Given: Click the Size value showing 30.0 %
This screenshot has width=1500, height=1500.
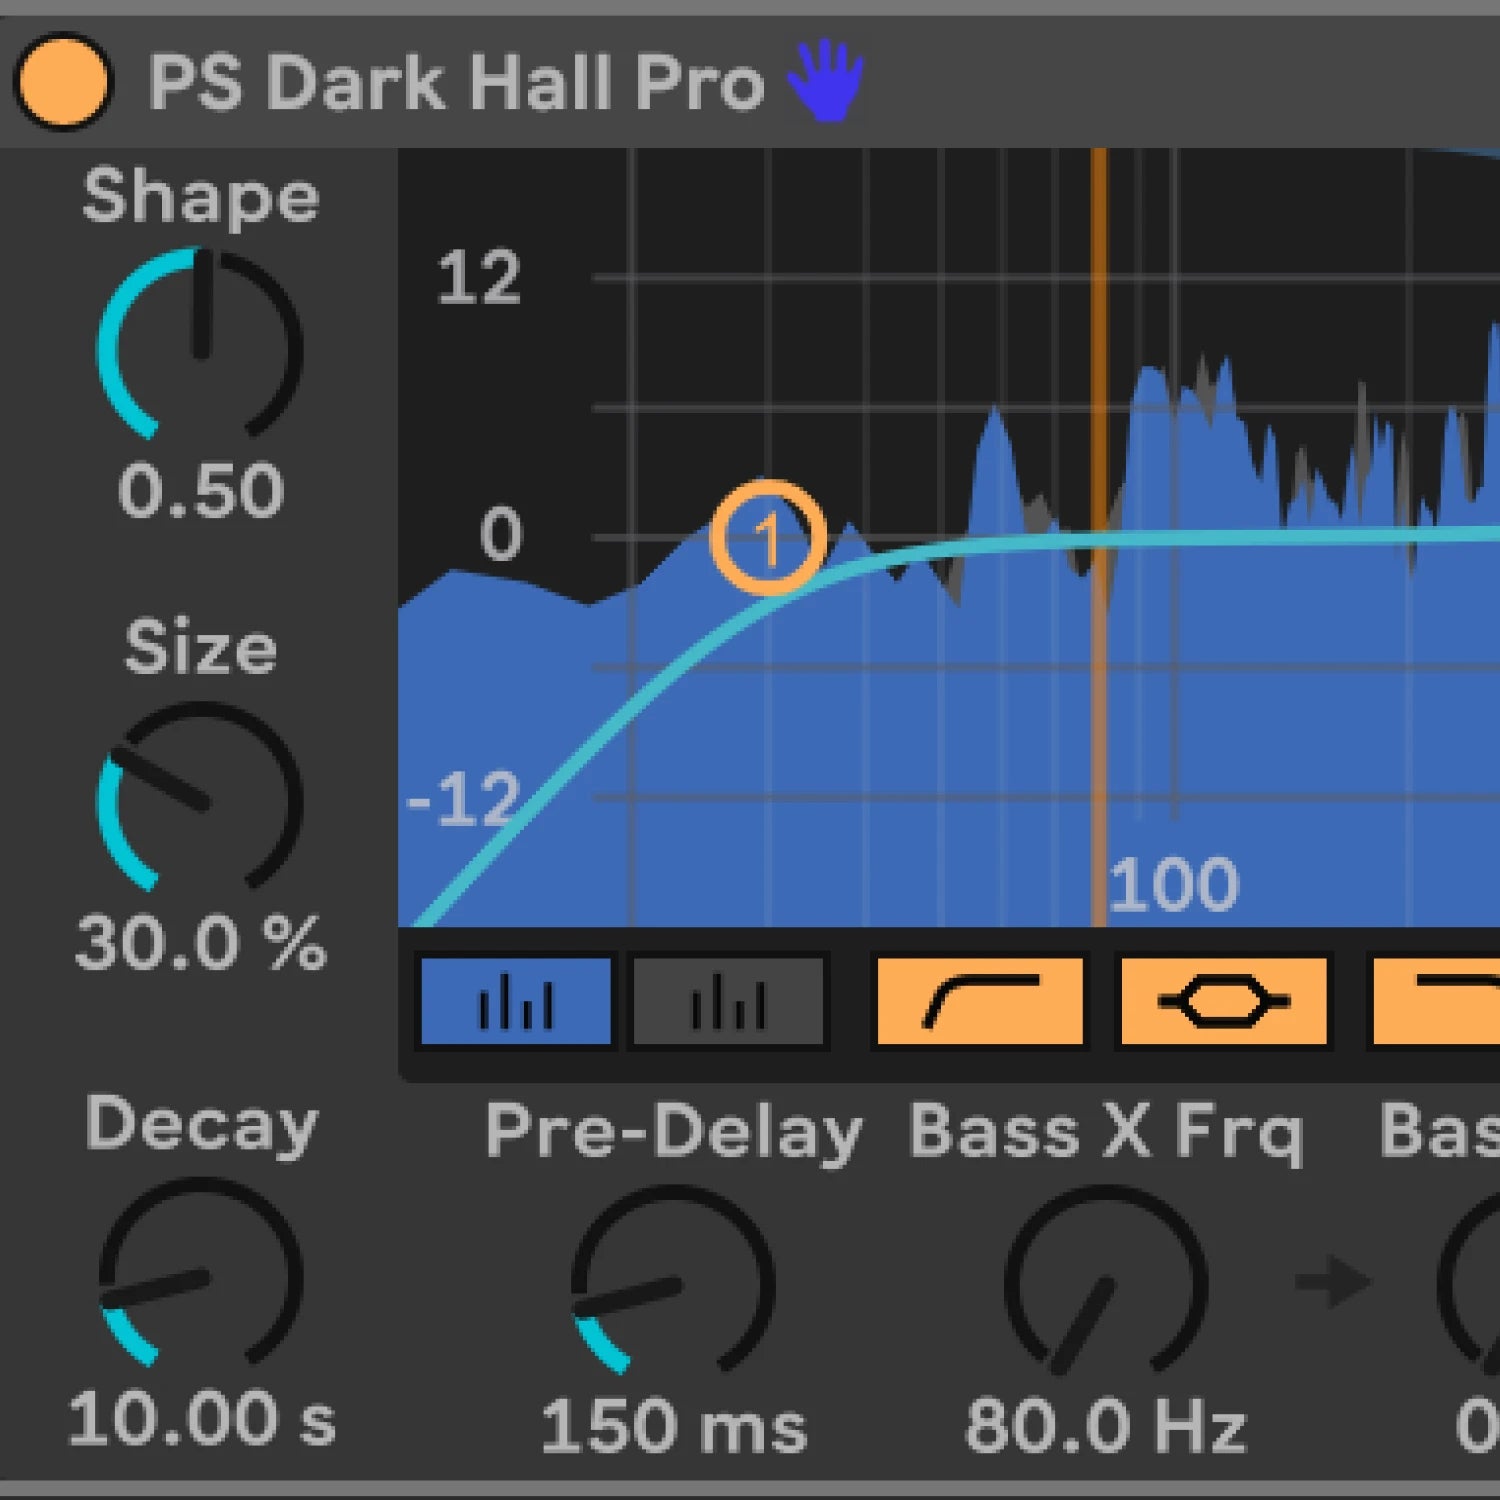Looking at the screenshot, I should pyautogui.click(x=200, y=943).
